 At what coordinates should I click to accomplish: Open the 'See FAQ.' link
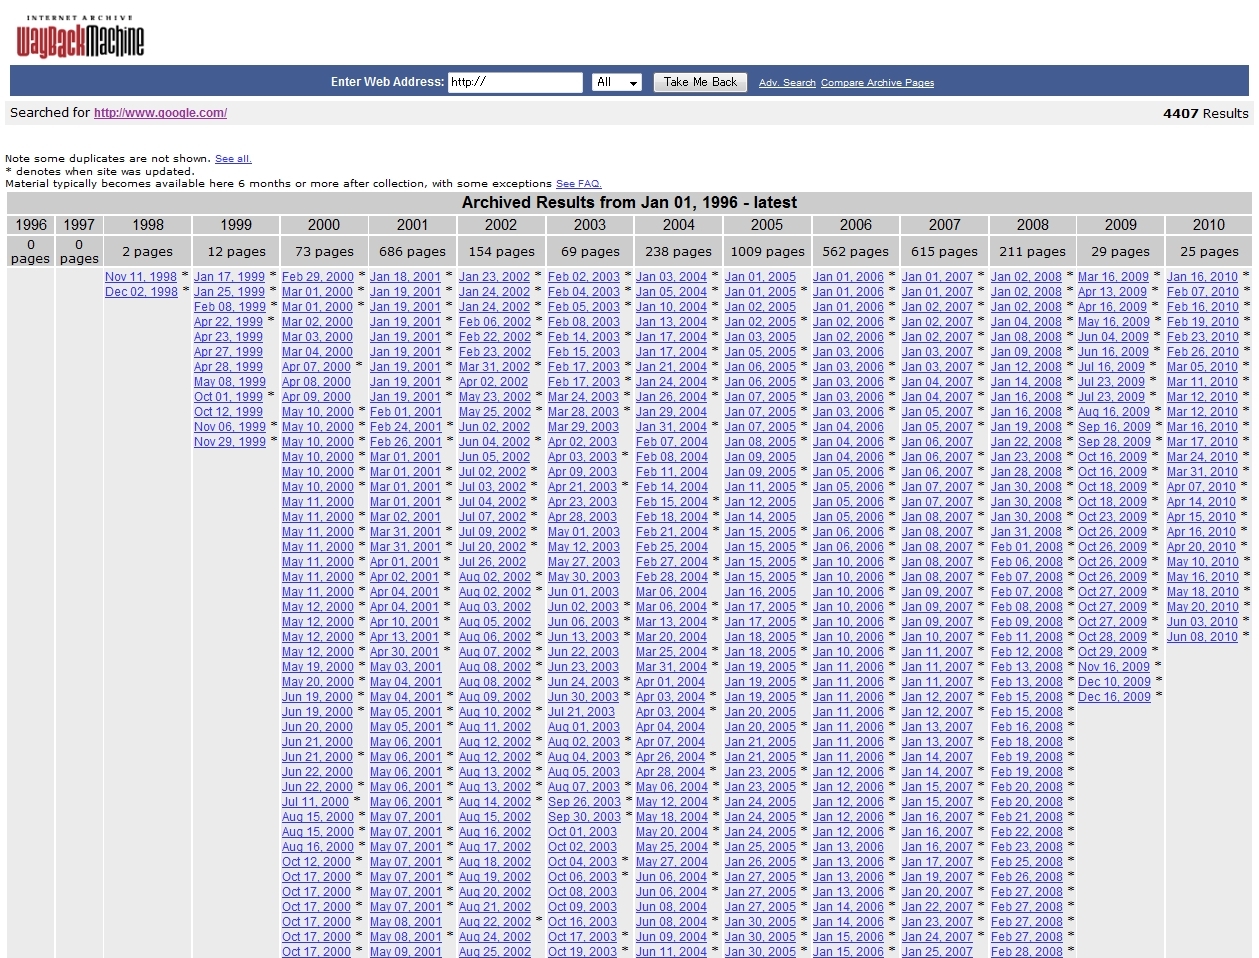click(578, 183)
